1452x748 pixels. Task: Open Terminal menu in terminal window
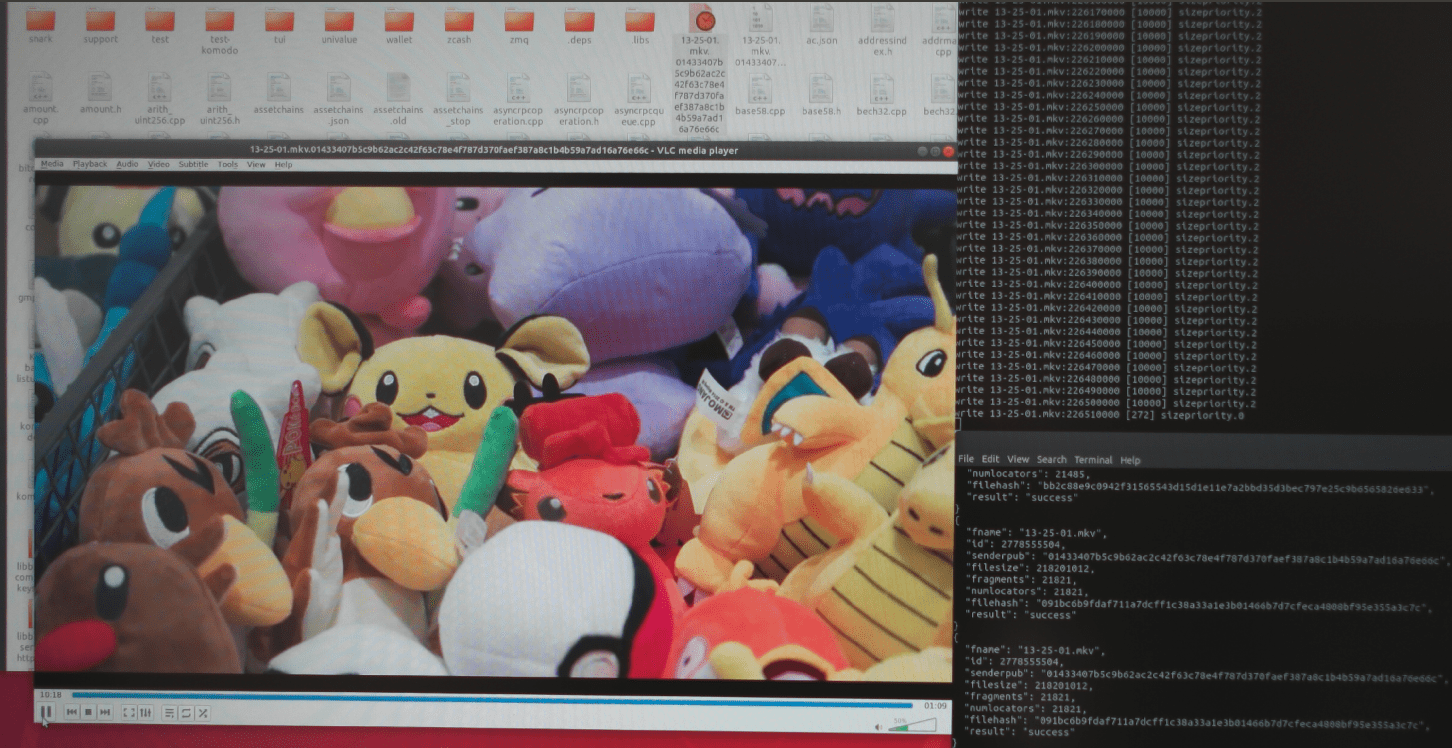click(1093, 460)
